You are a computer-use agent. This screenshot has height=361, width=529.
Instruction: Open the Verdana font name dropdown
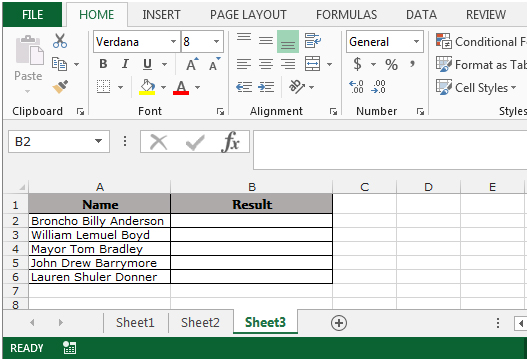tap(173, 41)
